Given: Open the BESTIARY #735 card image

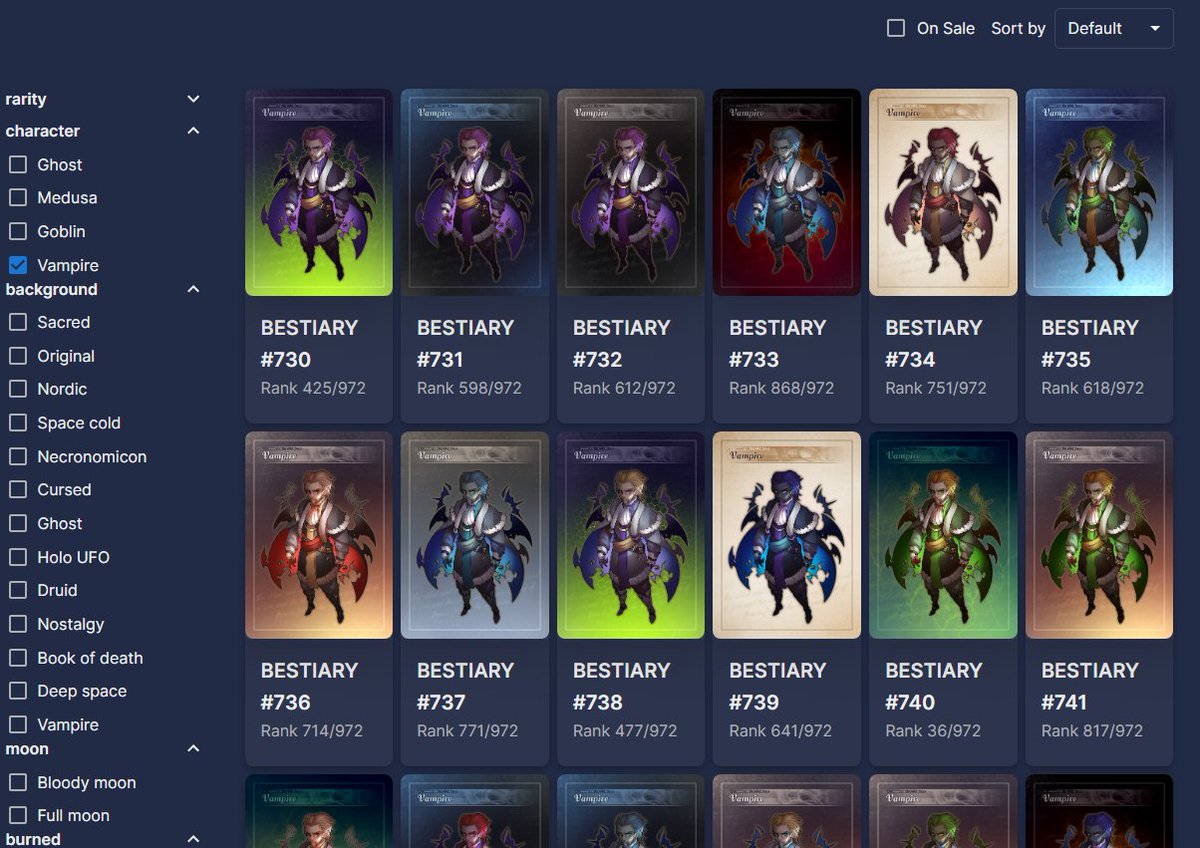Looking at the screenshot, I should tap(1099, 192).
